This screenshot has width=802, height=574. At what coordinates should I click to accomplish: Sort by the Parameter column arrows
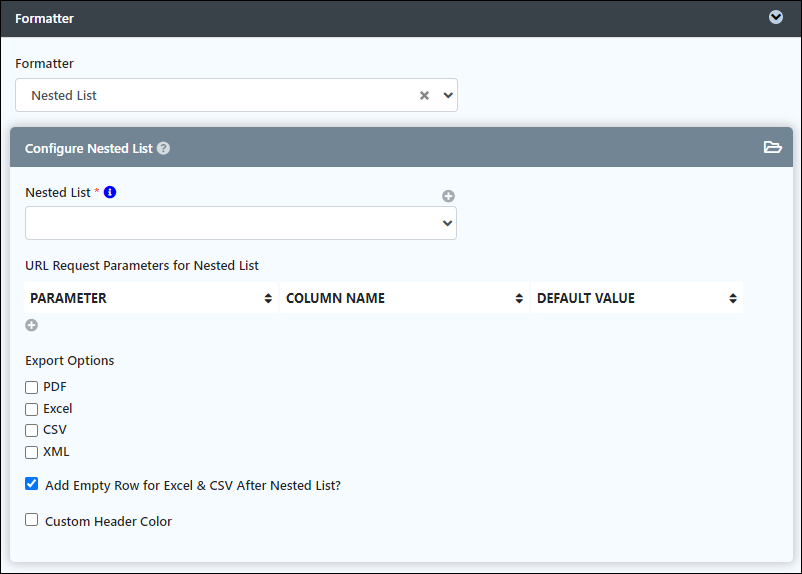(268, 298)
